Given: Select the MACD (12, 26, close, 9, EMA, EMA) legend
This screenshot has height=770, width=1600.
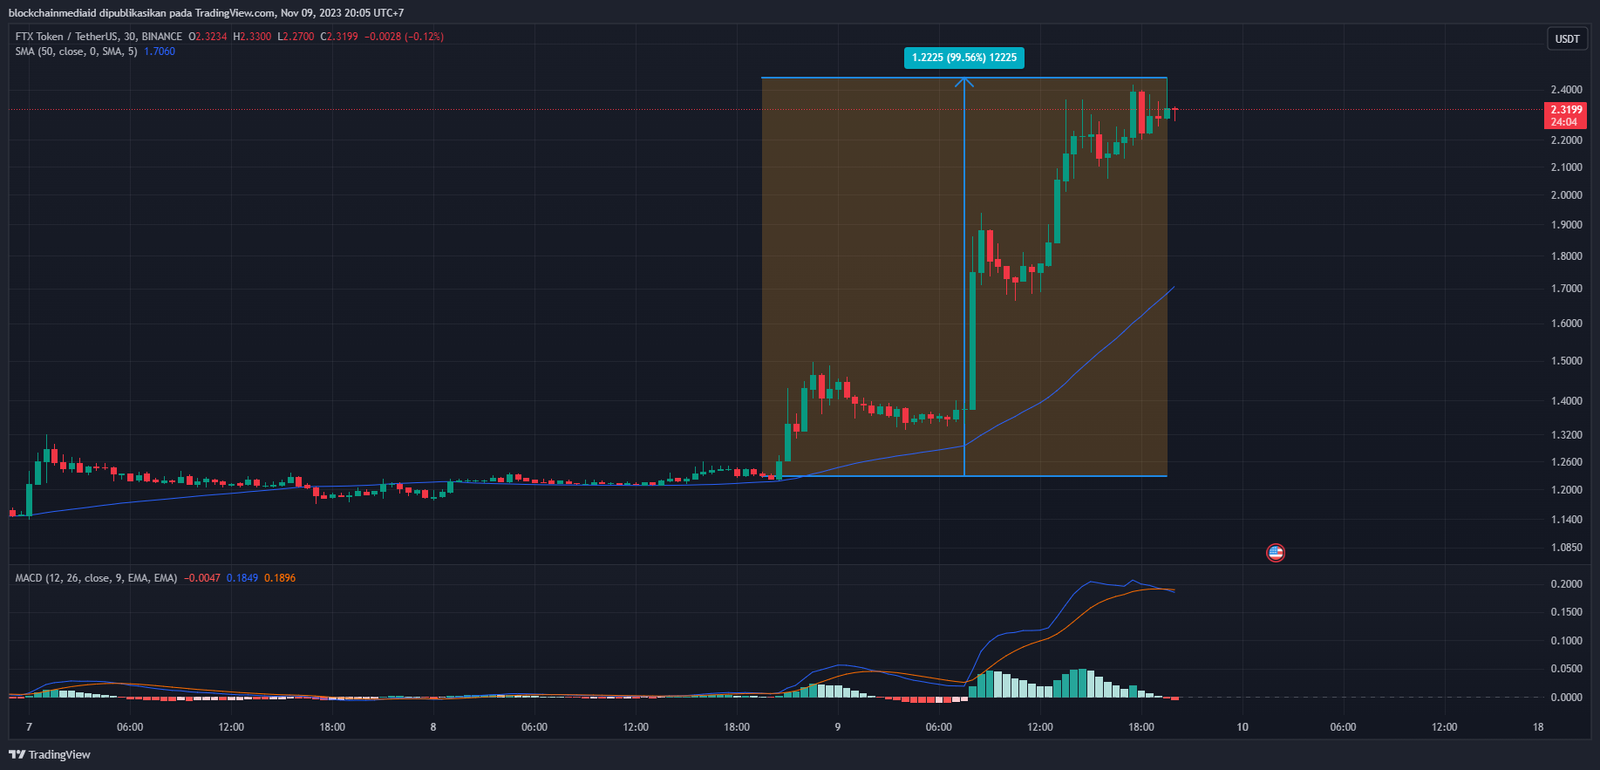Looking at the screenshot, I should [96, 578].
